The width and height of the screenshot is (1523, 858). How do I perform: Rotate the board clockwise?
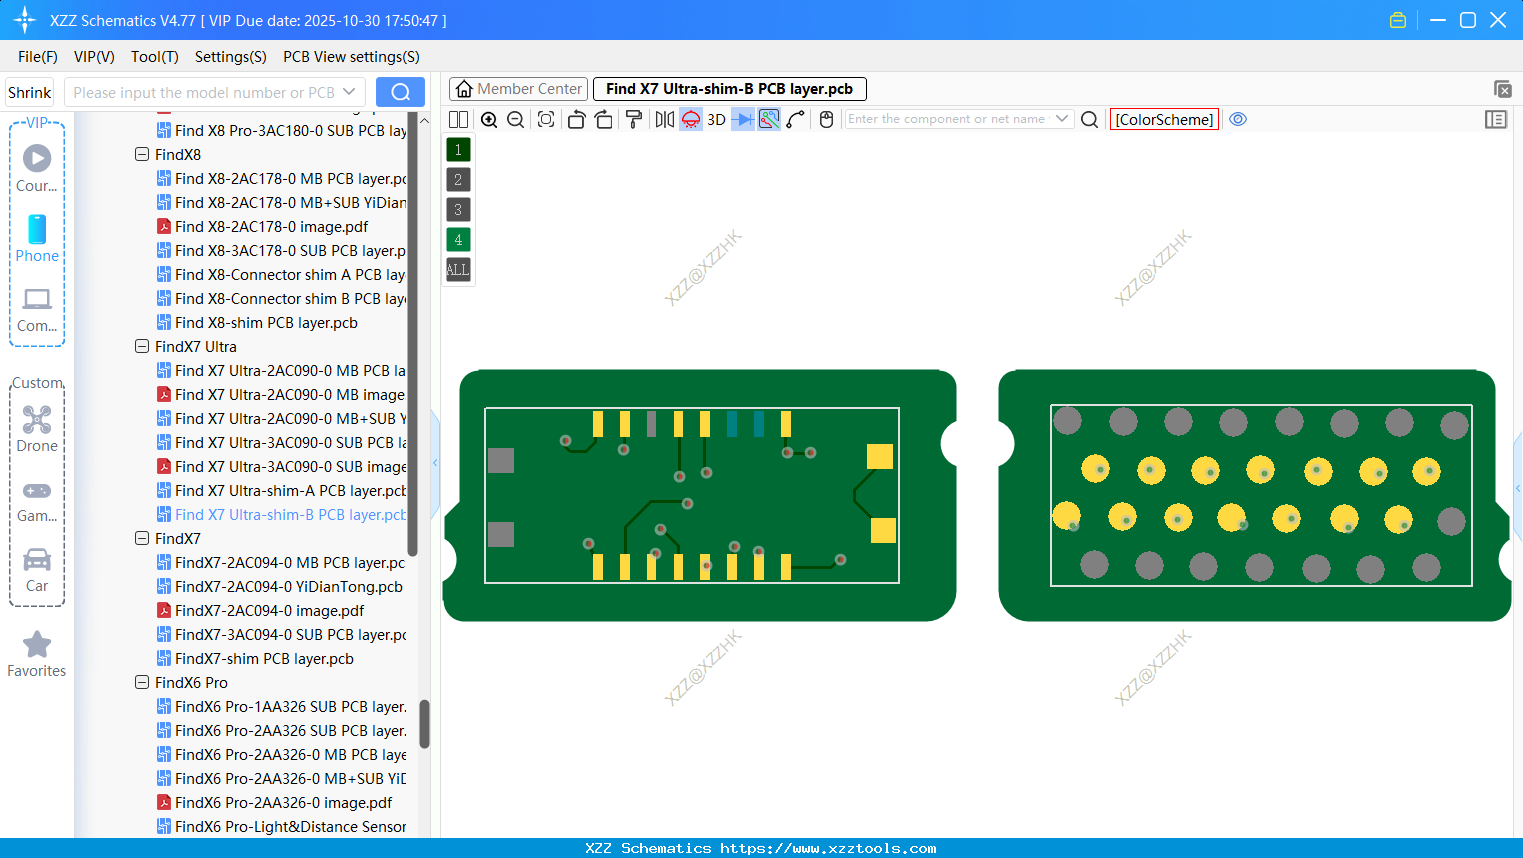pos(604,119)
